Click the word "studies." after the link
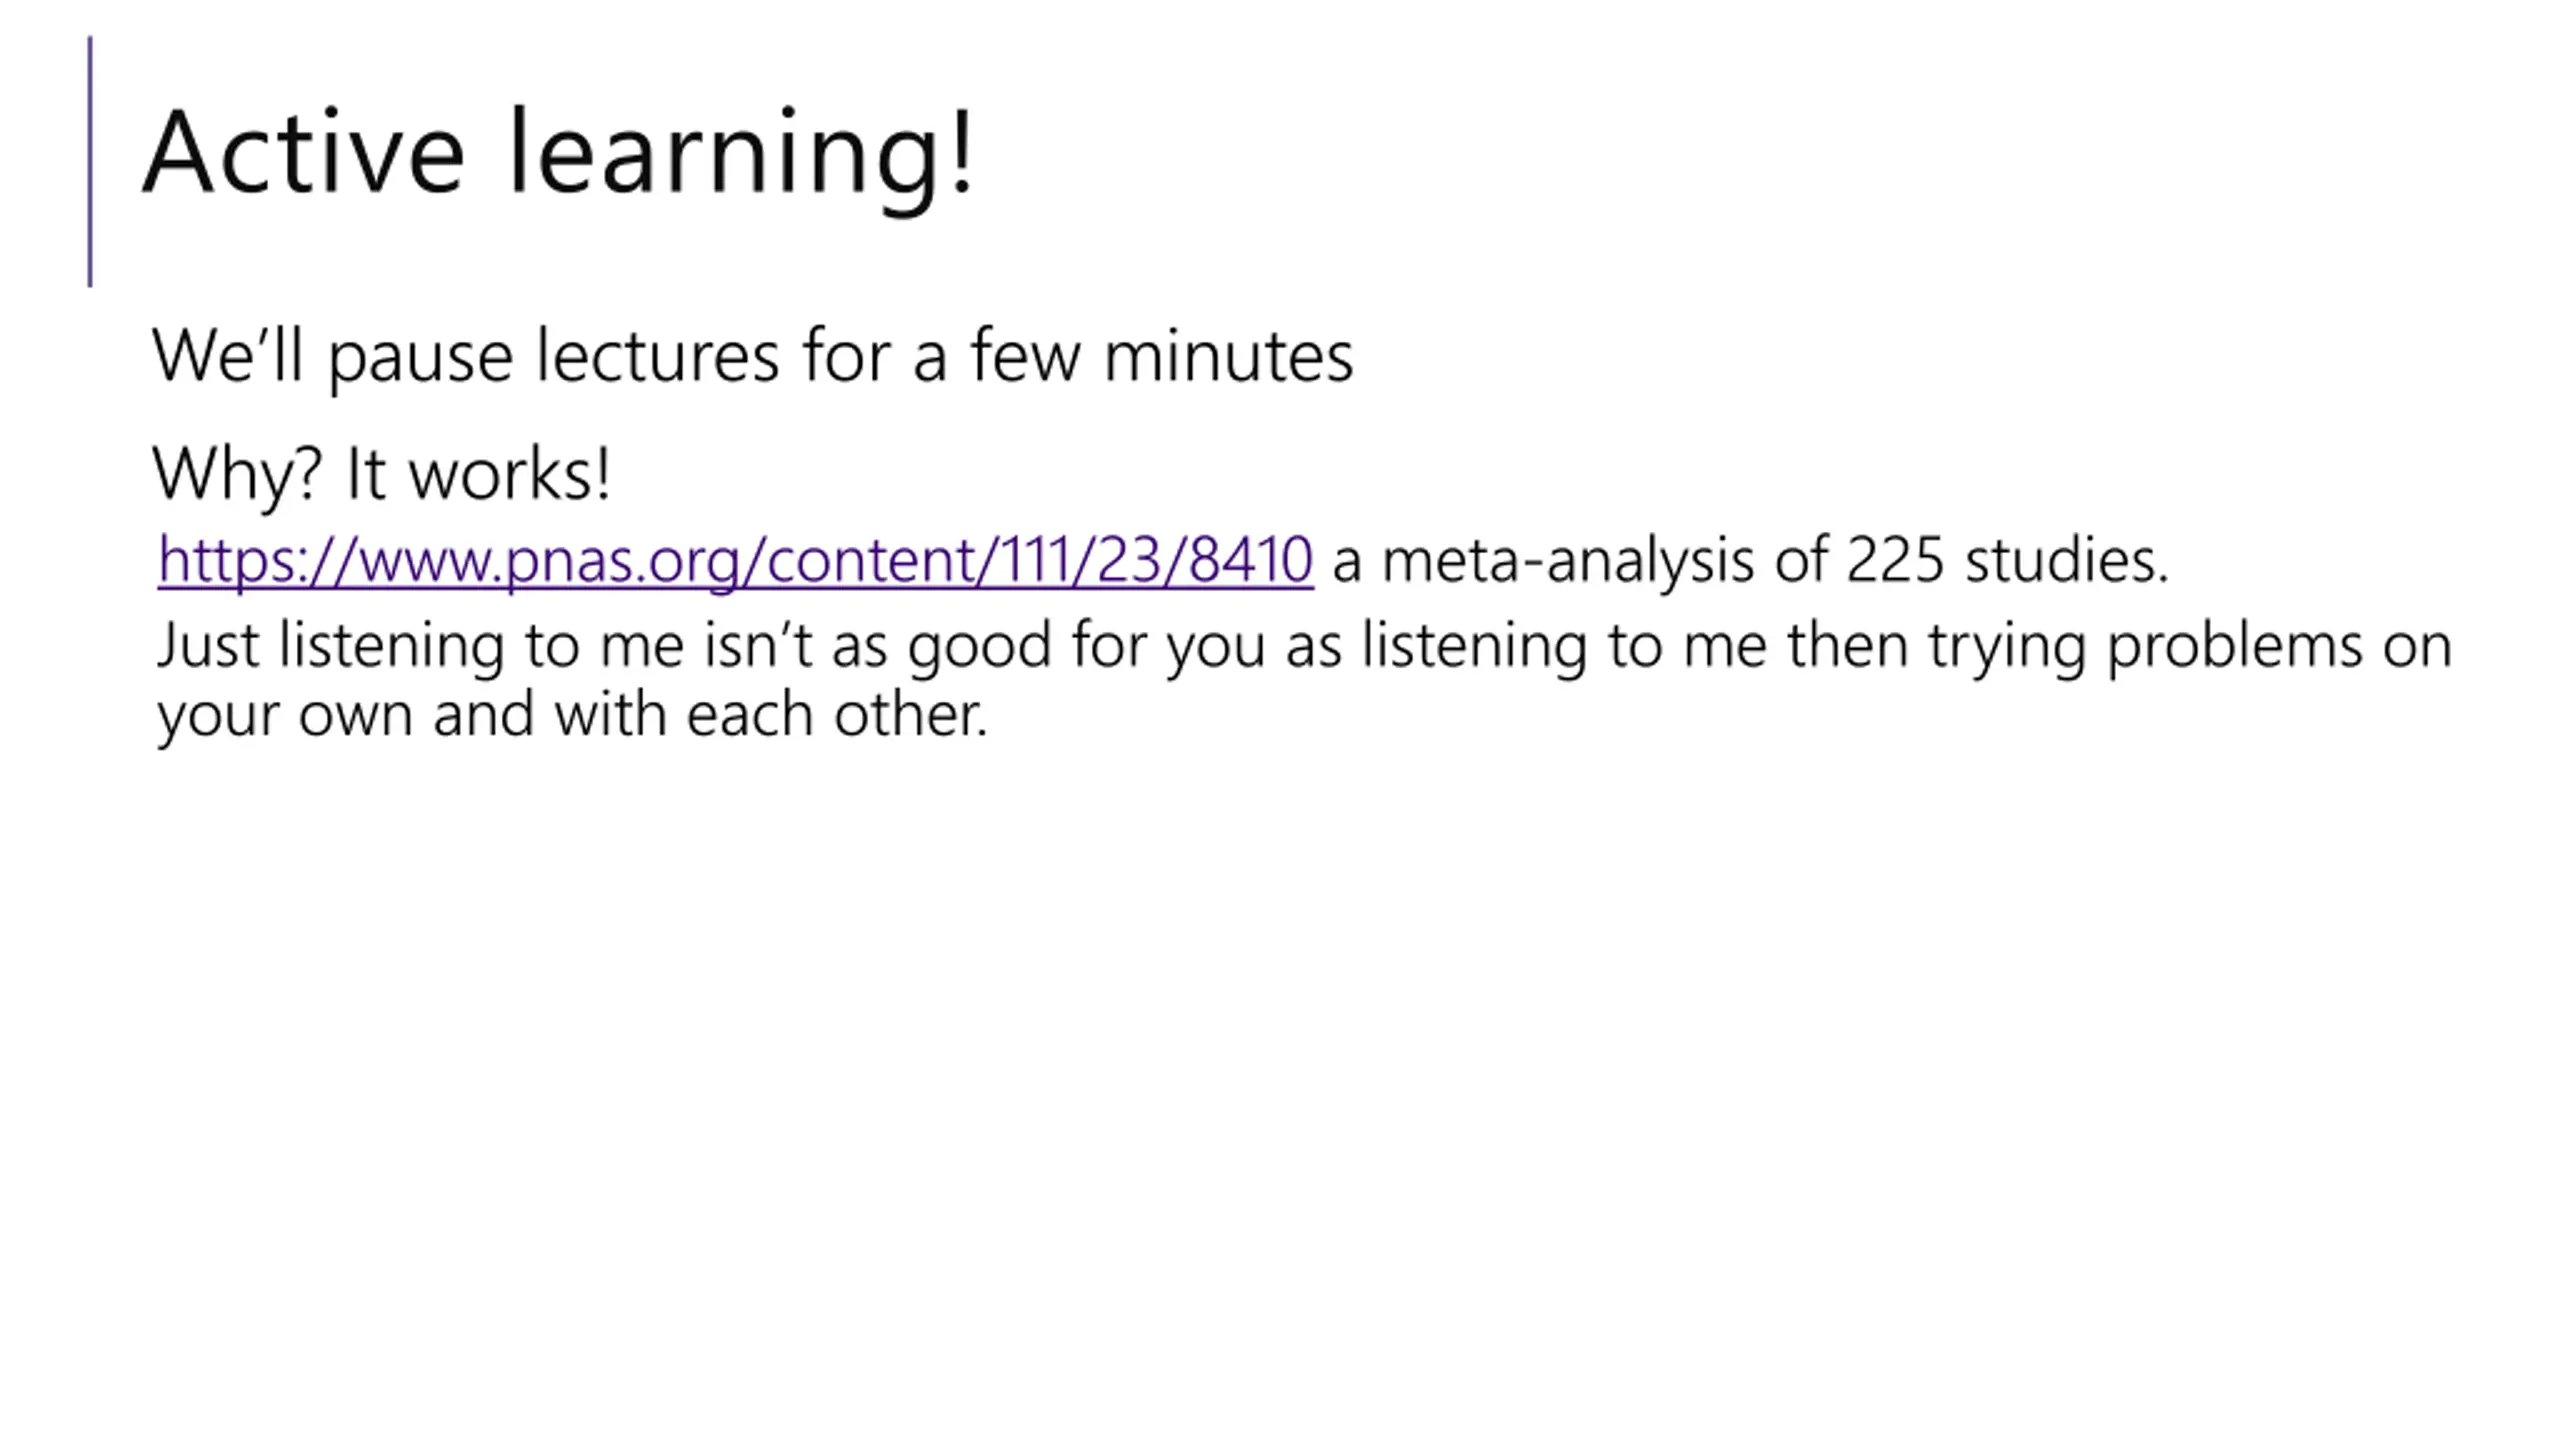 [x=2066, y=559]
